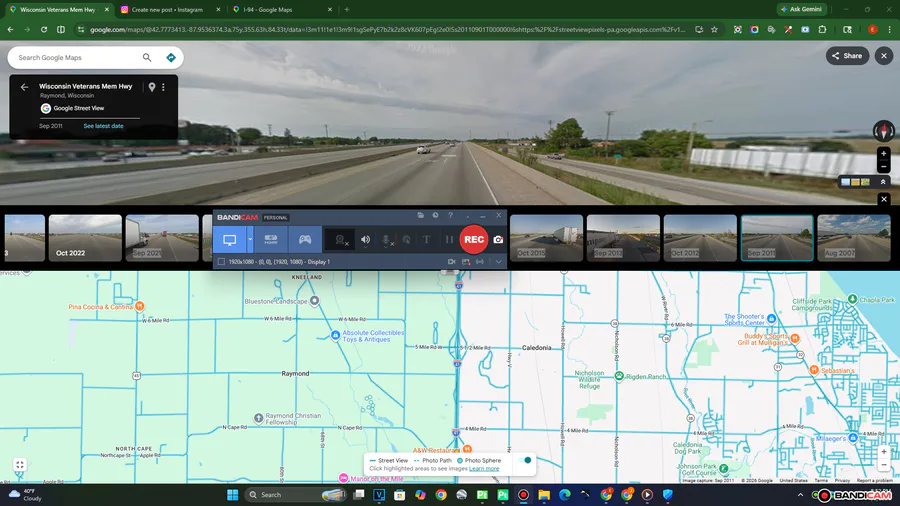This screenshot has width=900, height=506.
Task: Select Bandicam game recording mode
Action: (305, 240)
